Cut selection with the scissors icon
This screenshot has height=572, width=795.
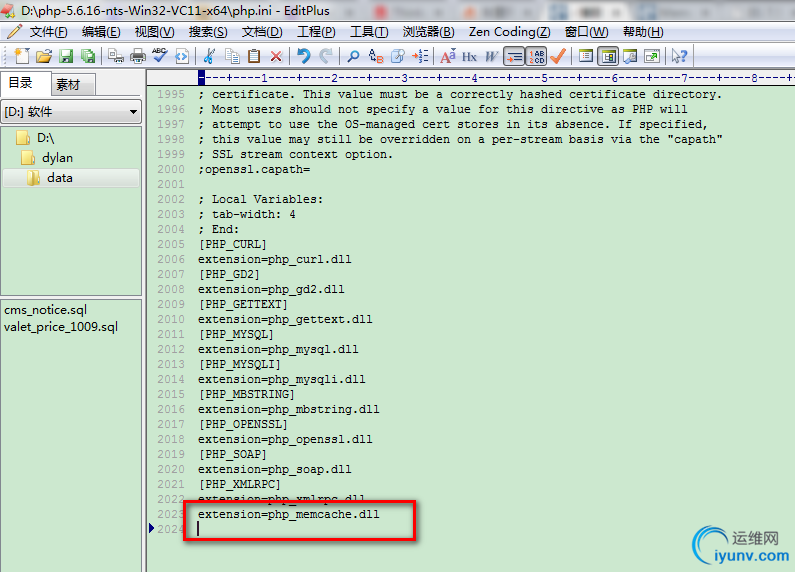[209, 56]
